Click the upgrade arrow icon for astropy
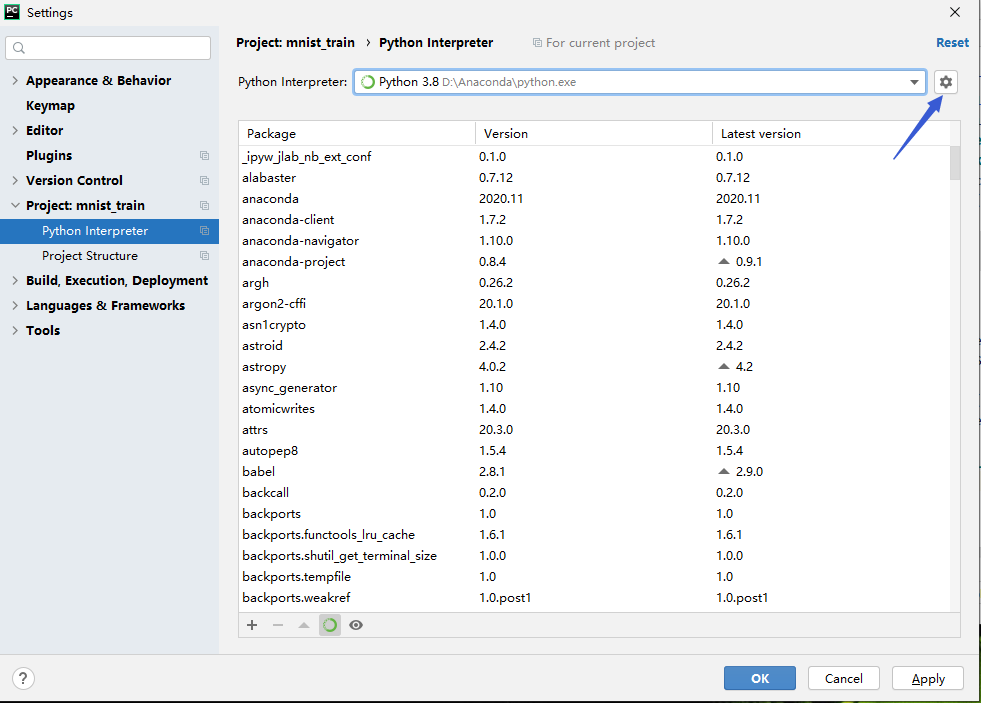981x703 pixels. coord(724,367)
